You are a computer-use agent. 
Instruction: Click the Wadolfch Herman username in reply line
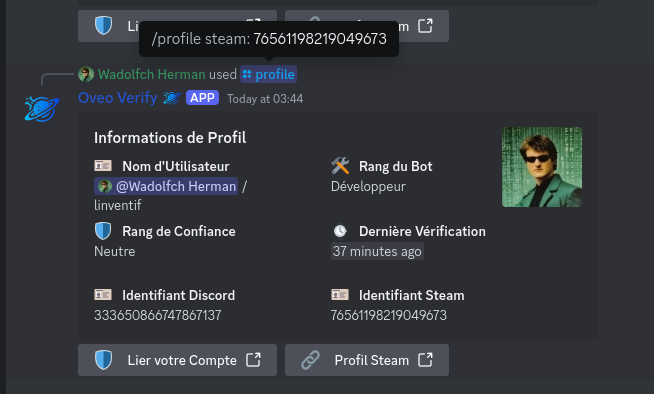point(152,74)
